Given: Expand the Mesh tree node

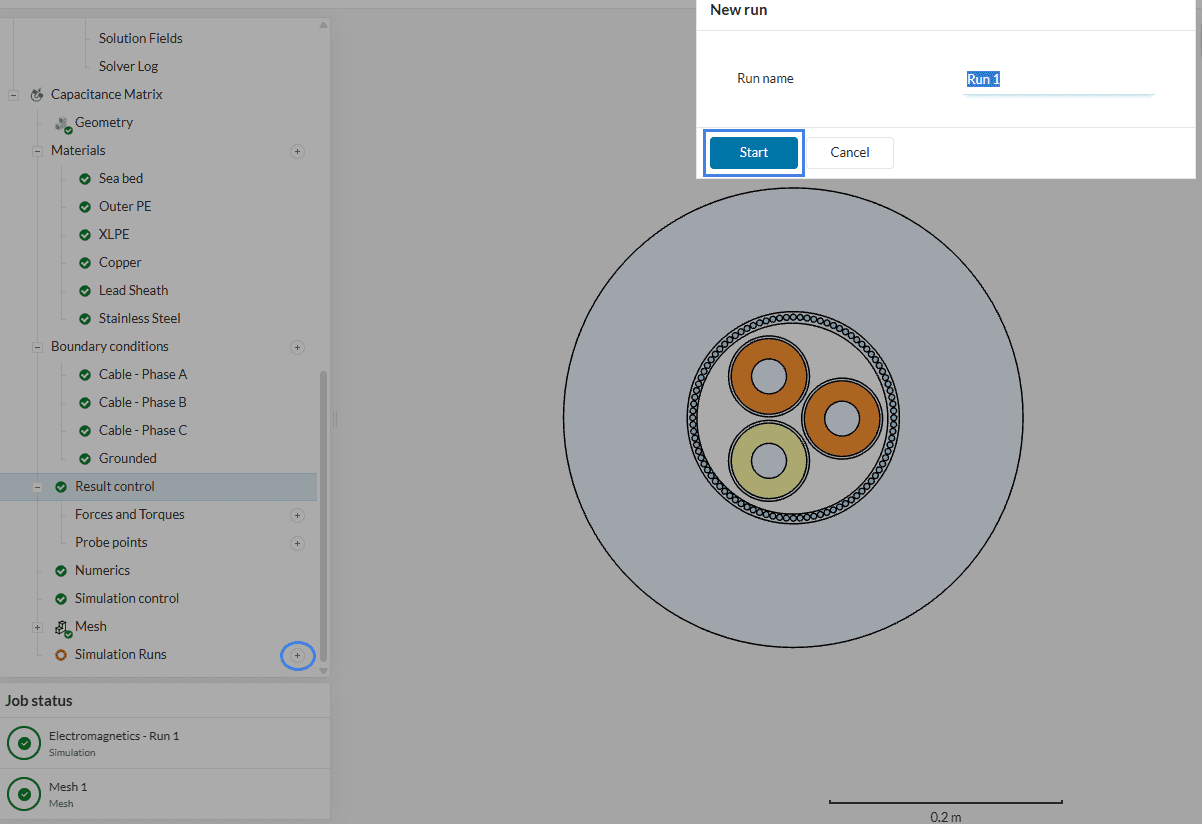Looking at the screenshot, I should point(38,627).
